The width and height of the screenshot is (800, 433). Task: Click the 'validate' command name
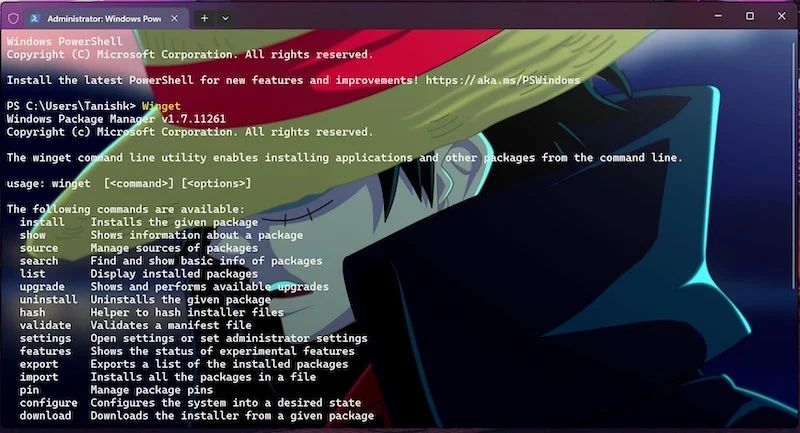[x=45, y=325]
